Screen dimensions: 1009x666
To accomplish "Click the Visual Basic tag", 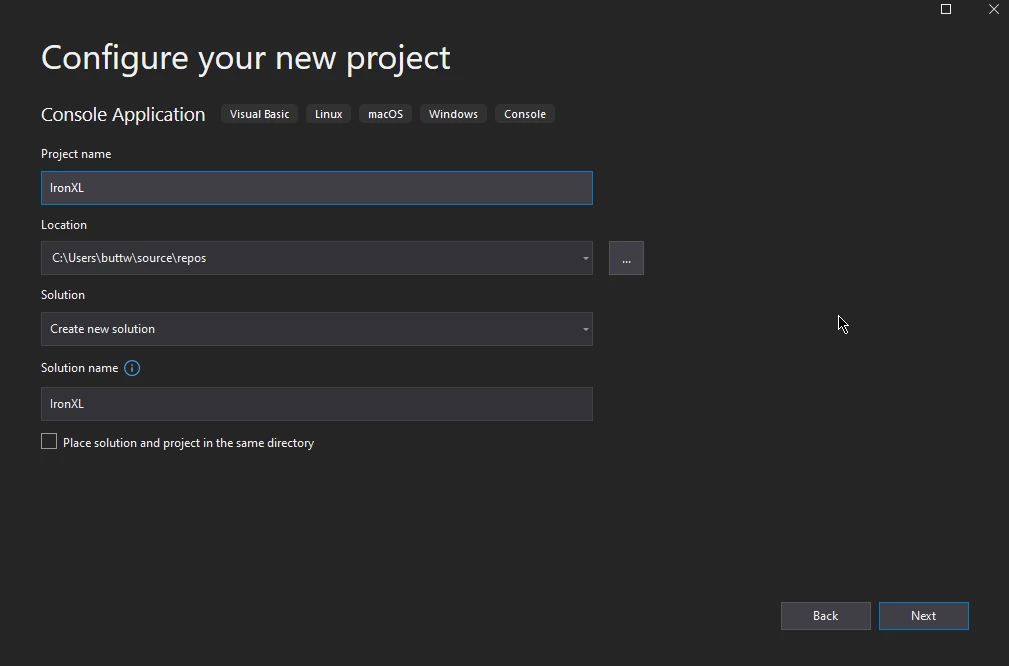I will [x=259, y=114].
